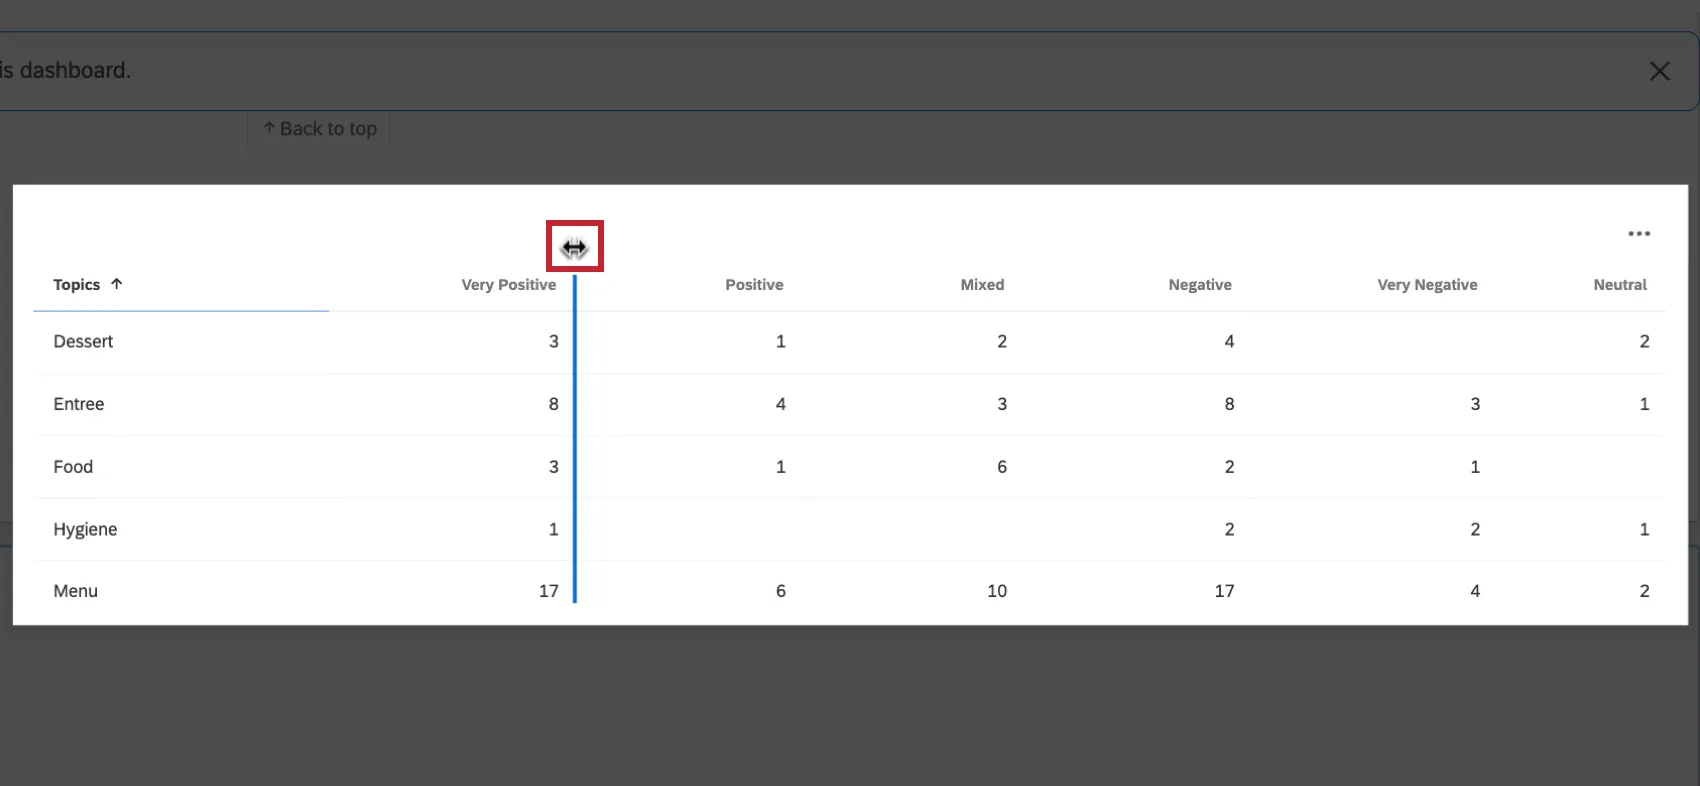The width and height of the screenshot is (1700, 786).
Task: Click Menu's Very Positive value 17
Action: pos(549,591)
